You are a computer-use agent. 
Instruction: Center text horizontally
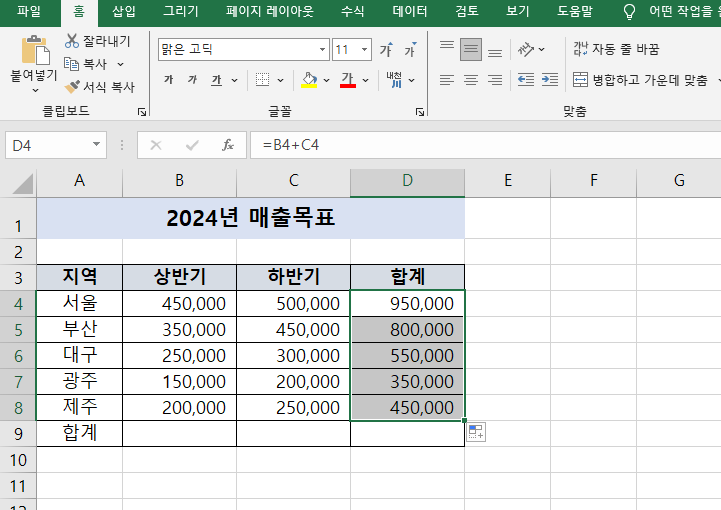pyautogui.click(x=470, y=80)
